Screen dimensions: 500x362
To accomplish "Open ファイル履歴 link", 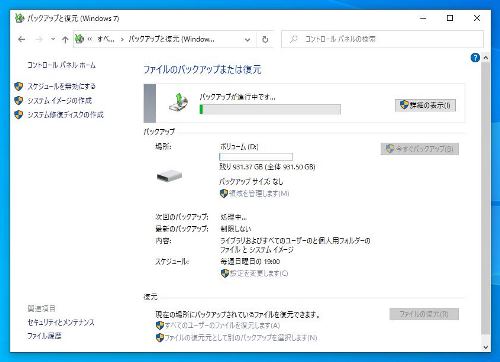I will 44,336.
